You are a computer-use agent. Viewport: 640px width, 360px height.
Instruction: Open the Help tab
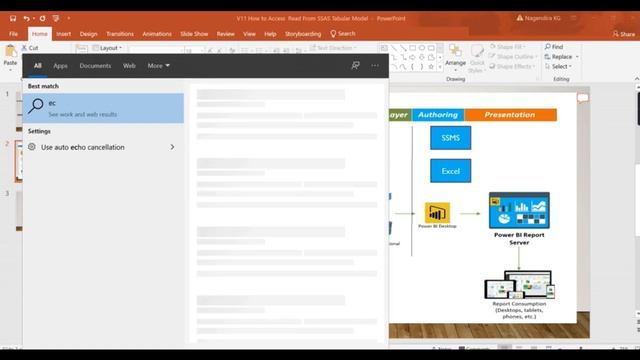coord(270,34)
